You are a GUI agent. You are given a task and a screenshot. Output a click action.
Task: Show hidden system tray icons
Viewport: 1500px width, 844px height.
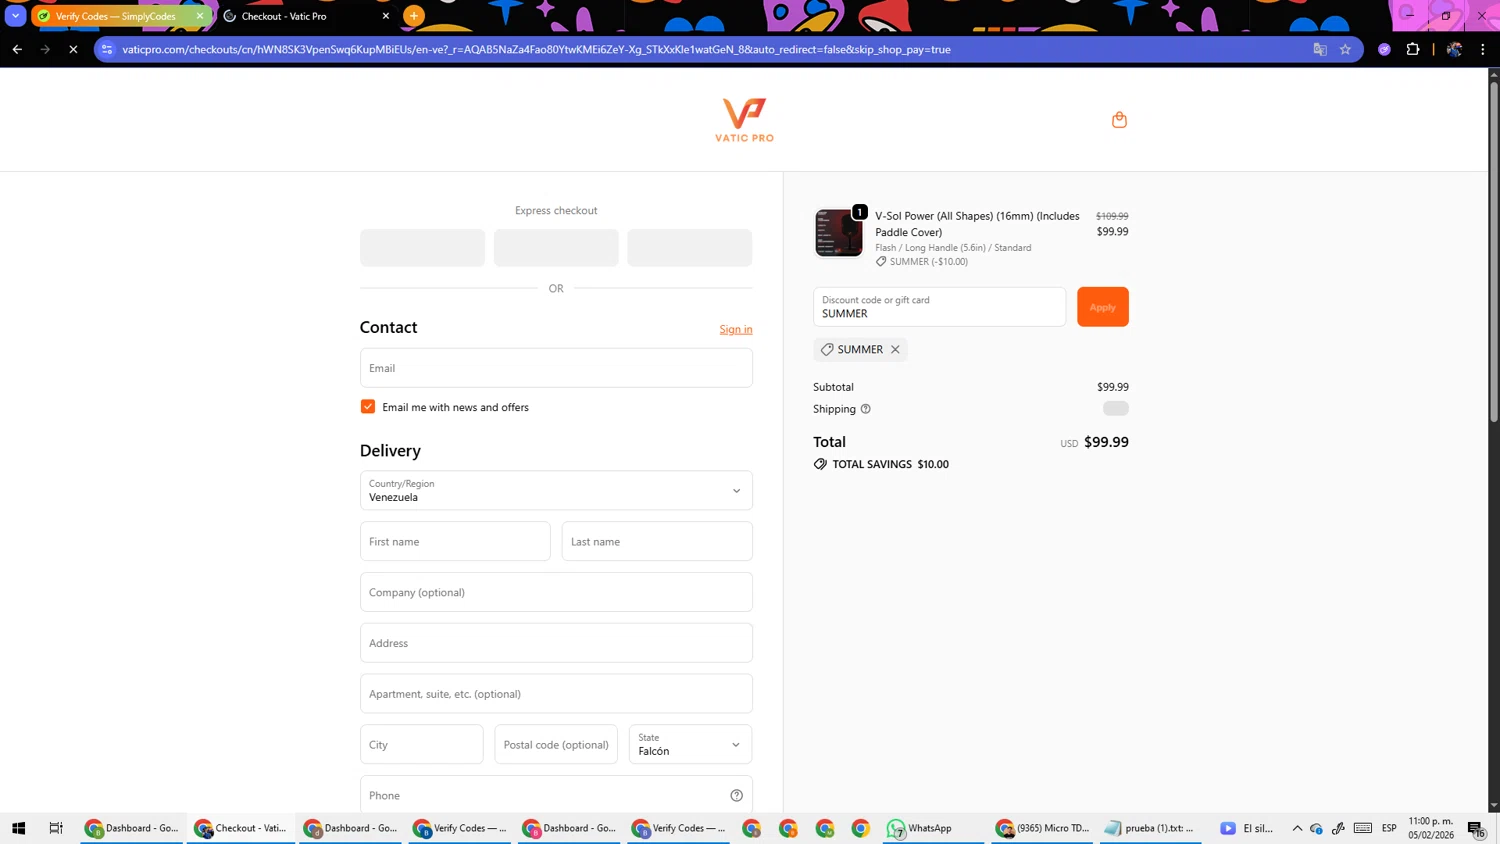tap(1297, 828)
